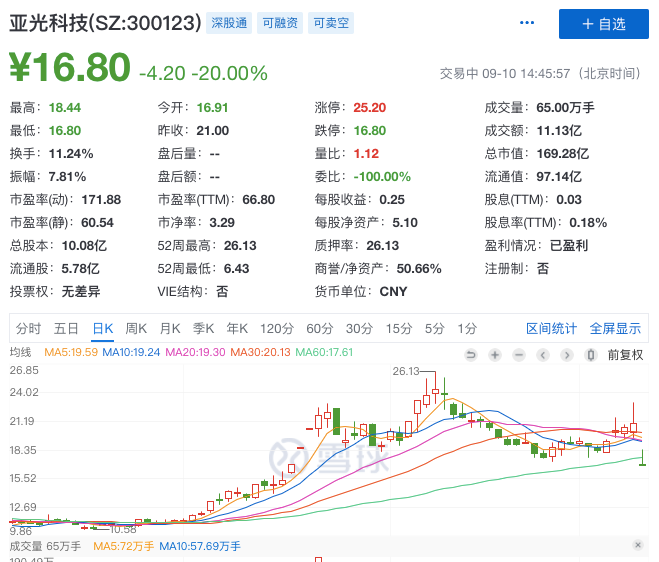Click the 52周最高 value 26.13
This screenshot has width=659, height=562.
[x=240, y=245]
